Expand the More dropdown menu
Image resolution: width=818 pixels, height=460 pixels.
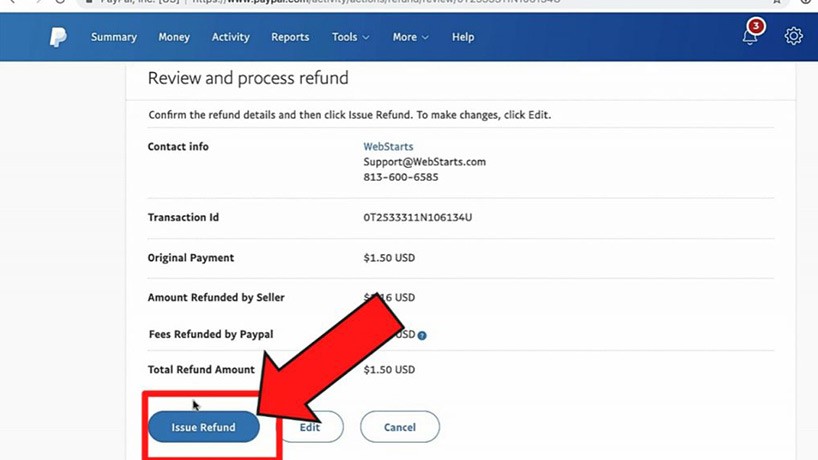[x=410, y=37]
